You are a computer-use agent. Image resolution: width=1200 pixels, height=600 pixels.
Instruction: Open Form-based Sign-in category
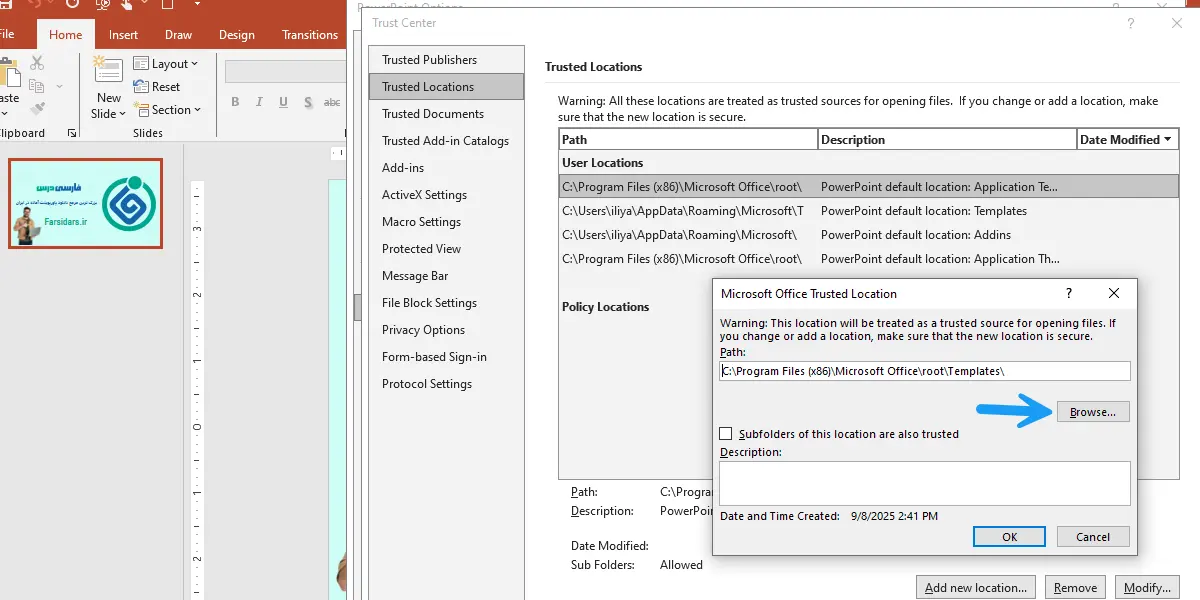point(446,357)
